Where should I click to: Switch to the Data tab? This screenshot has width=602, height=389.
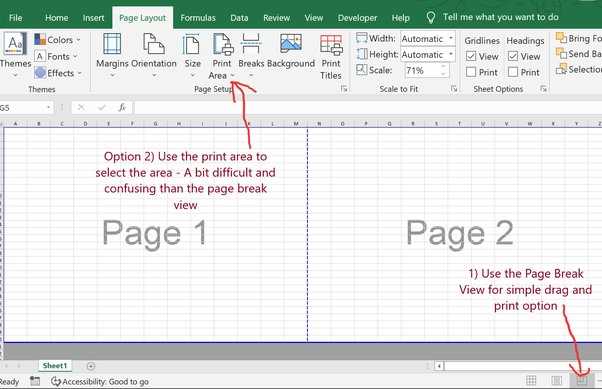(239, 18)
